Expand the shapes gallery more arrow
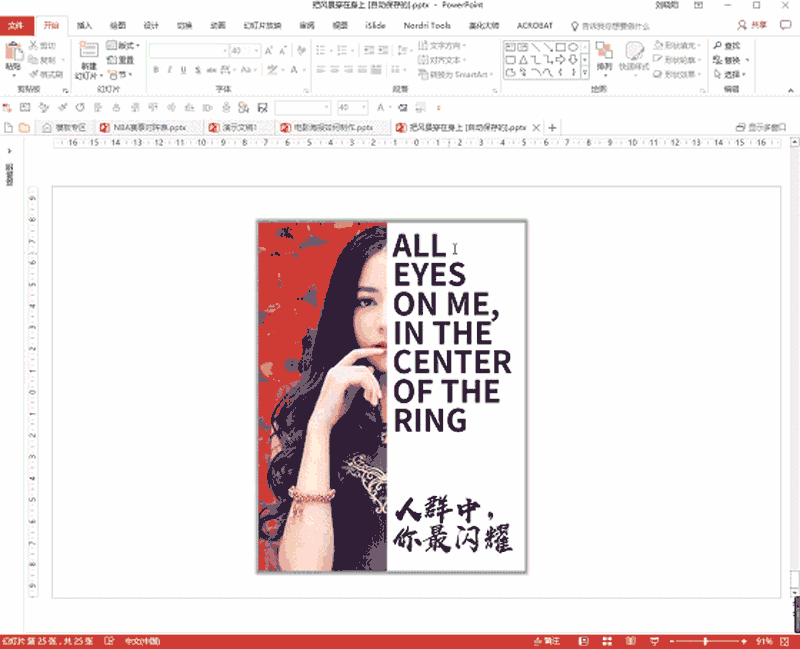 click(x=585, y=74)
